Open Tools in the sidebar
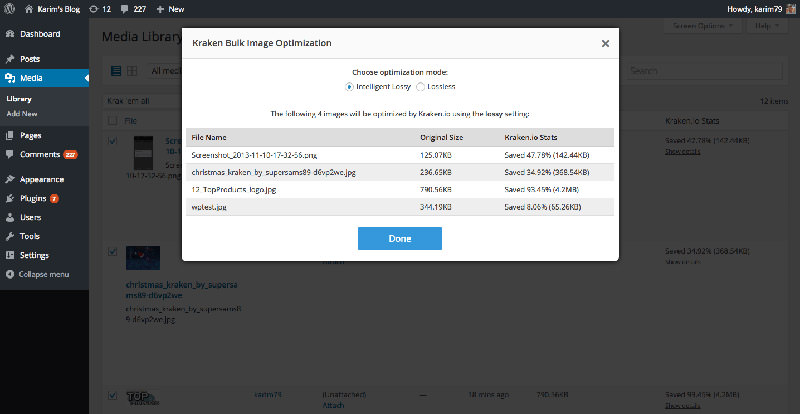Screen dimensions: 800x414 [30, 236]
